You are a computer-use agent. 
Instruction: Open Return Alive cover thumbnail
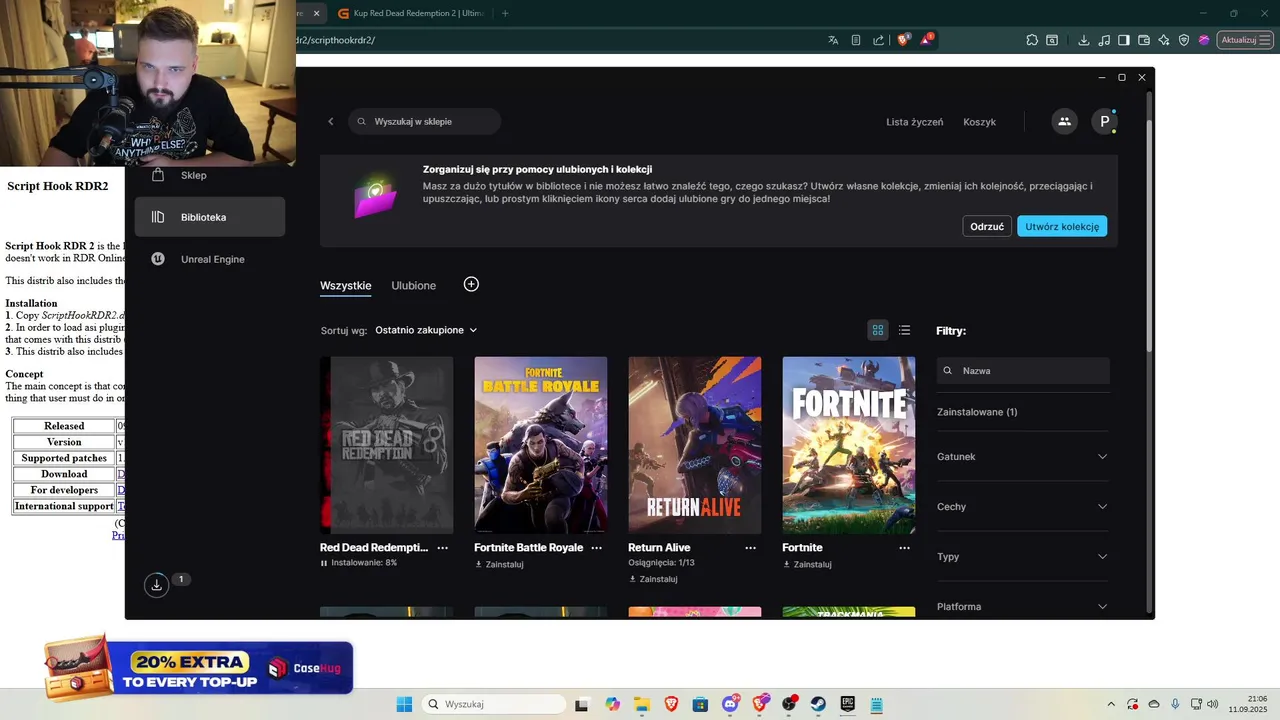(x=695, y=445)
